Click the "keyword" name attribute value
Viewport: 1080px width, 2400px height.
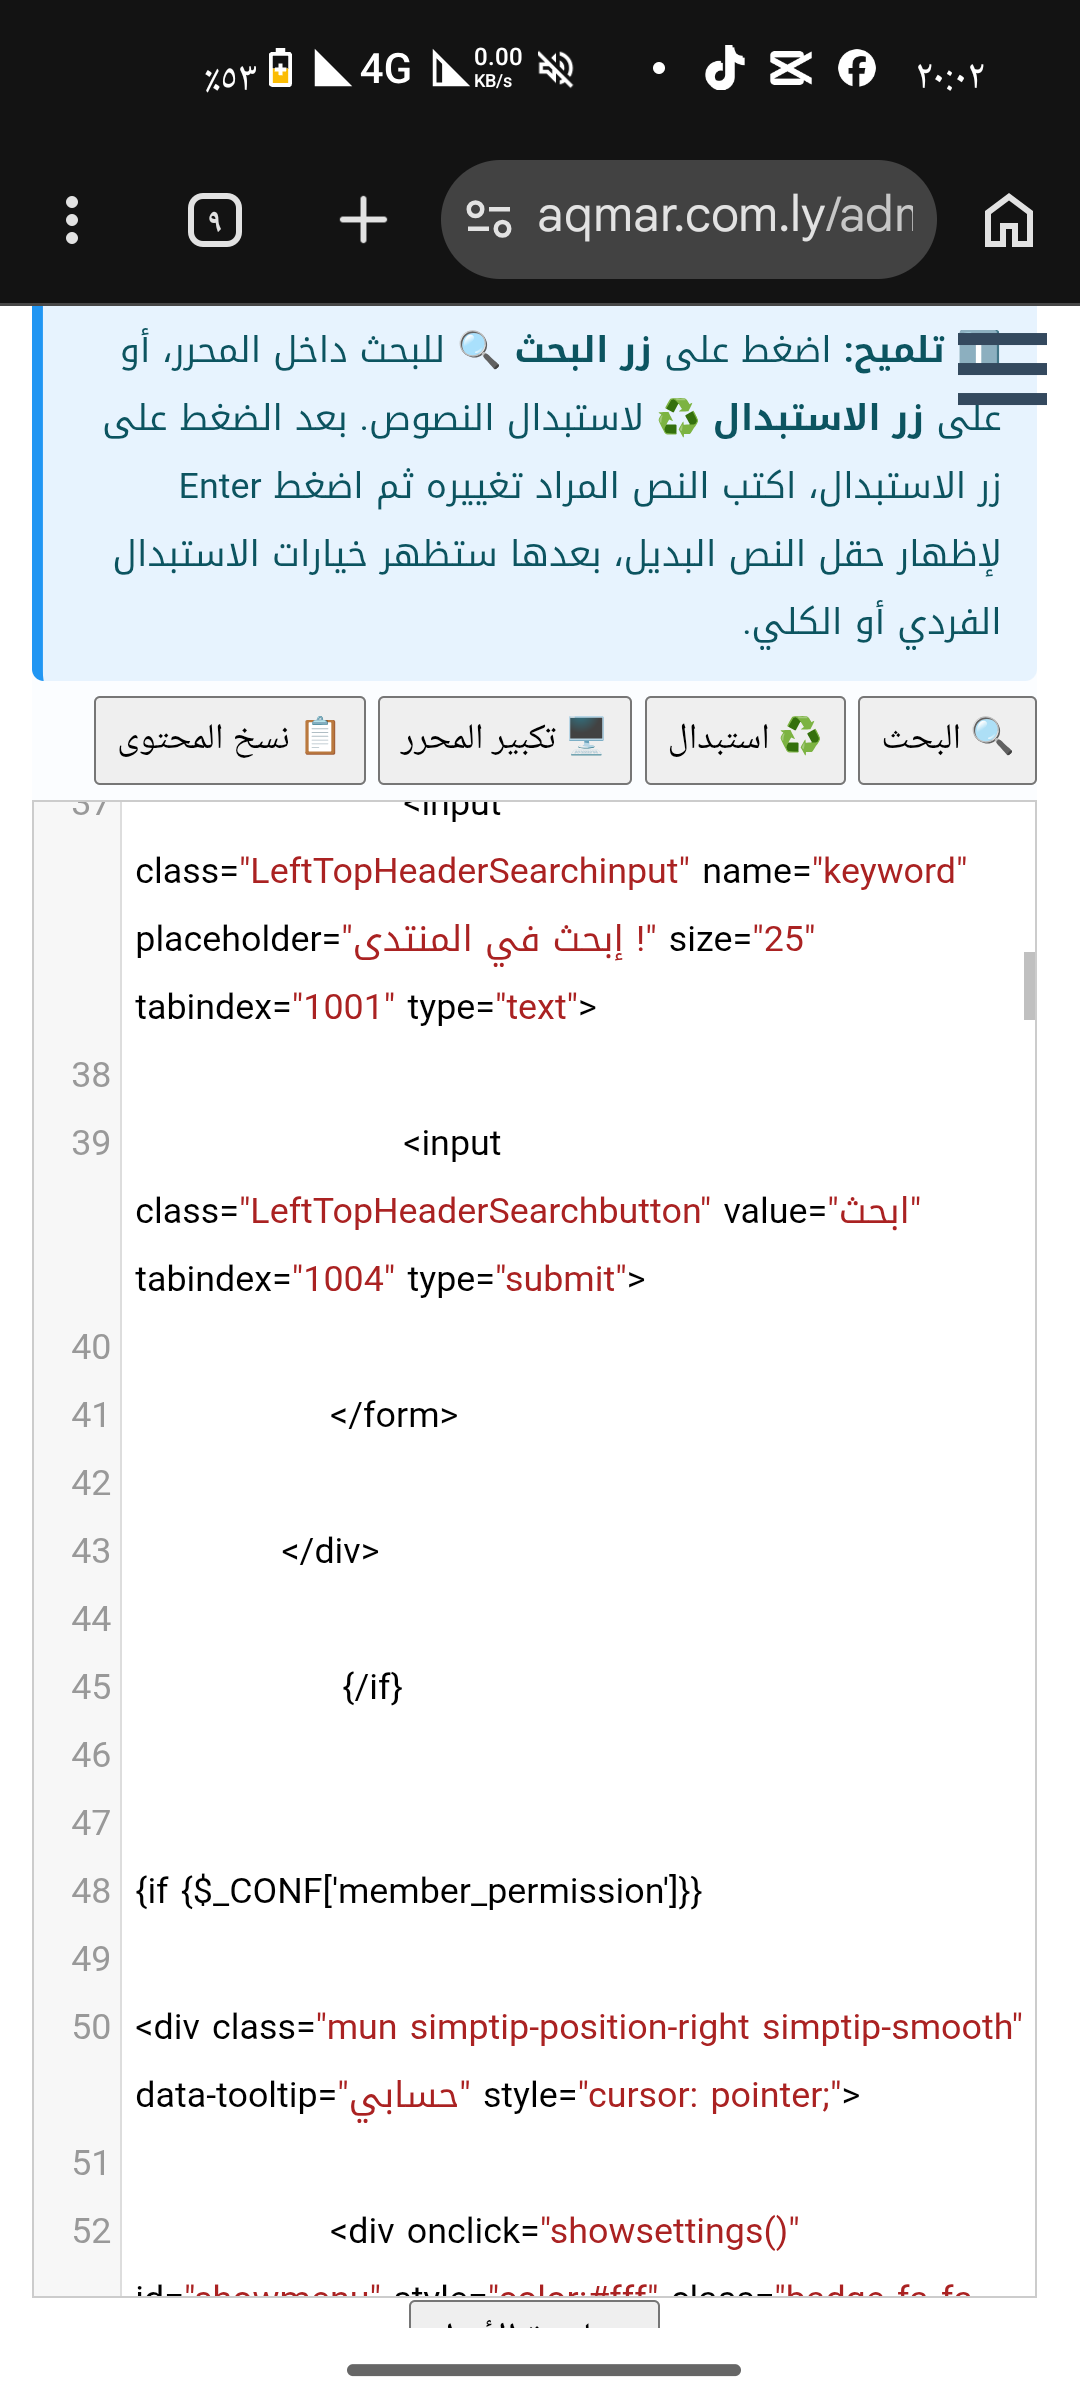890,871
